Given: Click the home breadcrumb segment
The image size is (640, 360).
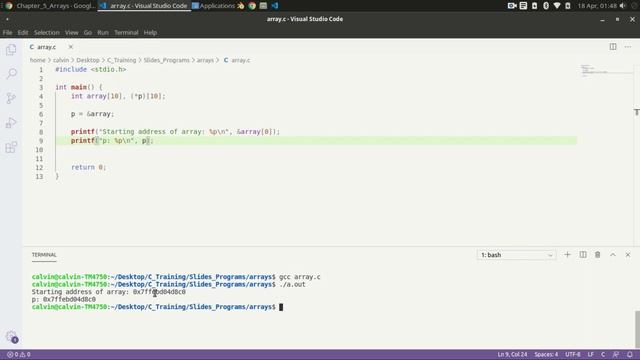Looking at the screenshot, I should [x=38, y=60].
